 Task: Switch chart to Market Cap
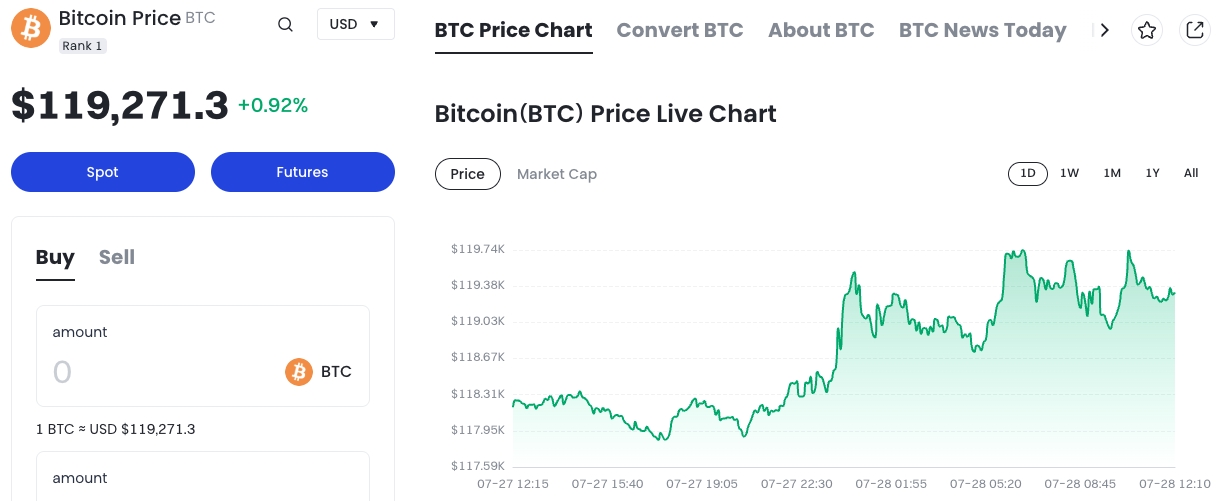[556, 174]
